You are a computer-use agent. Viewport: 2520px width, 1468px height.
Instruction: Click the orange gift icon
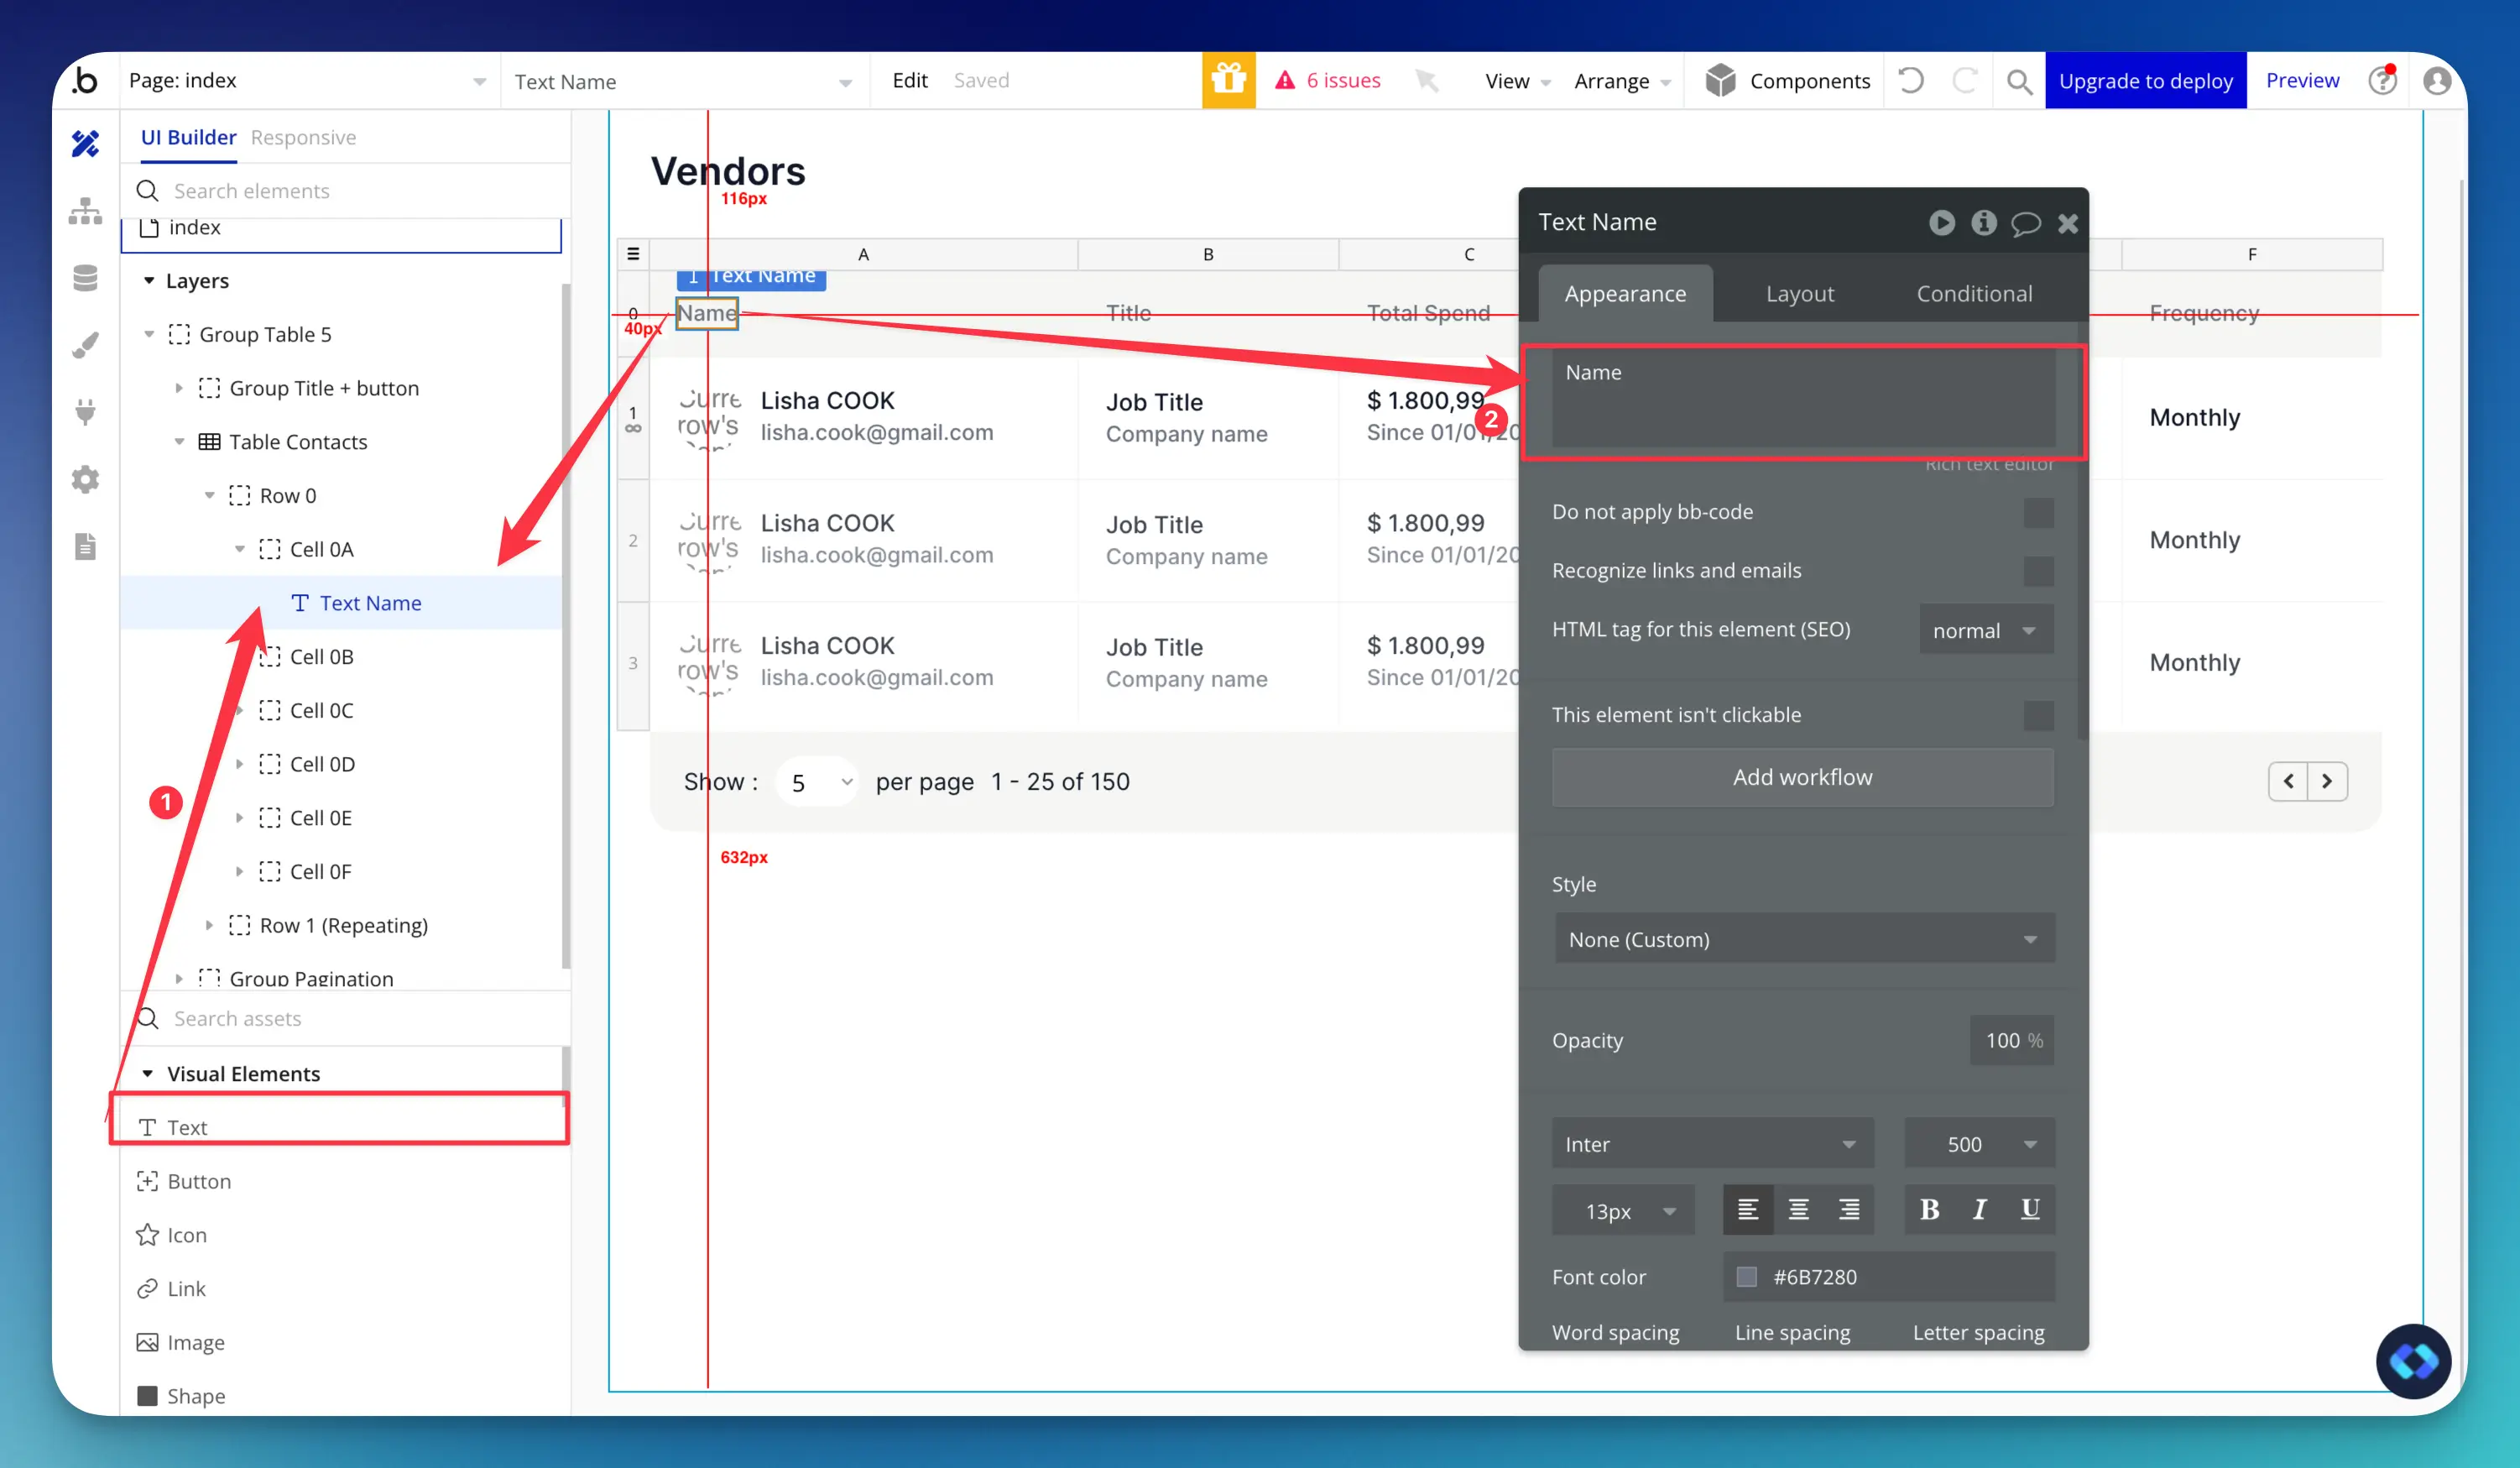click(x=1228, y=80)
